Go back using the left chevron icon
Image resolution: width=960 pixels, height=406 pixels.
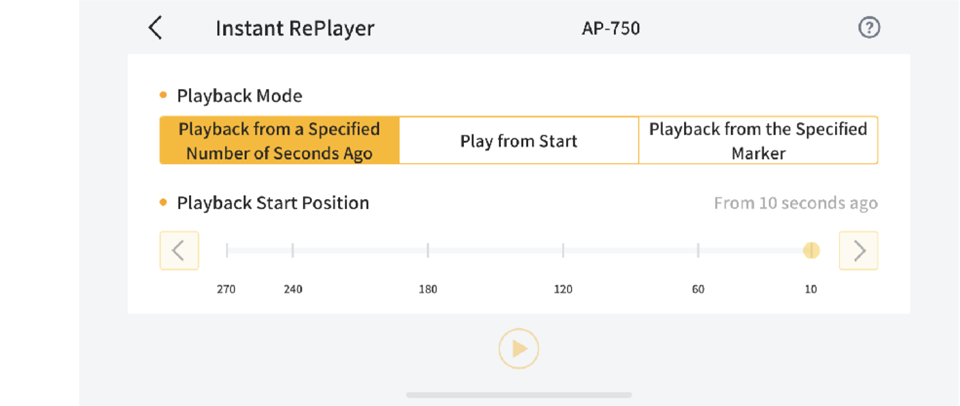(155, 28)
